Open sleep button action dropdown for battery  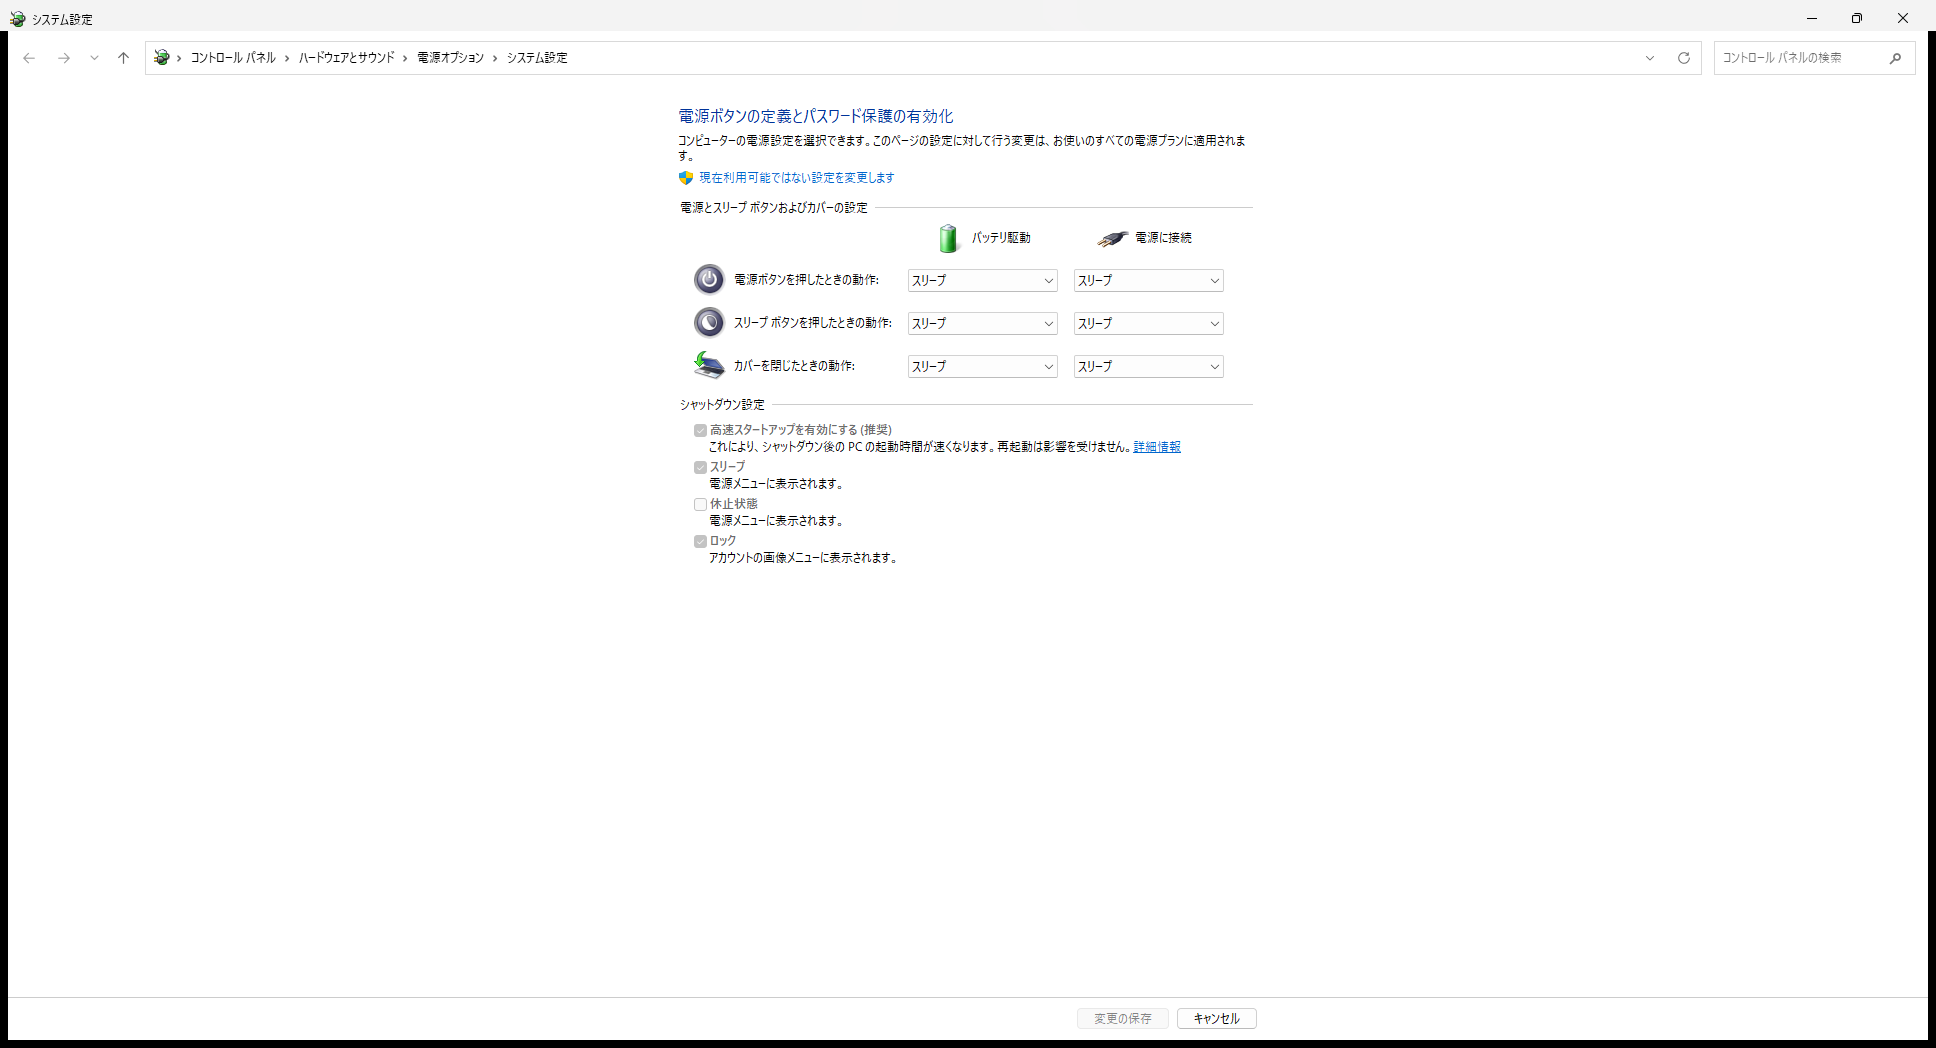[x=982, y=324]
